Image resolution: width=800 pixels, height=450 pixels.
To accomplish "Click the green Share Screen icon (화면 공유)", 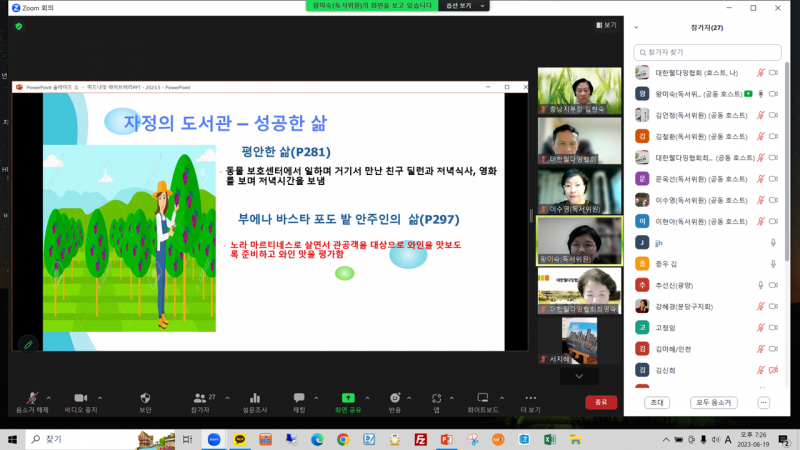I will tap(348, 398).
